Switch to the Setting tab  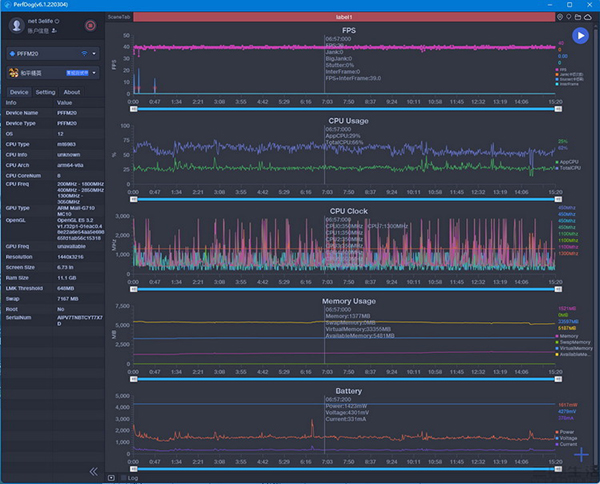coord(45,91)
